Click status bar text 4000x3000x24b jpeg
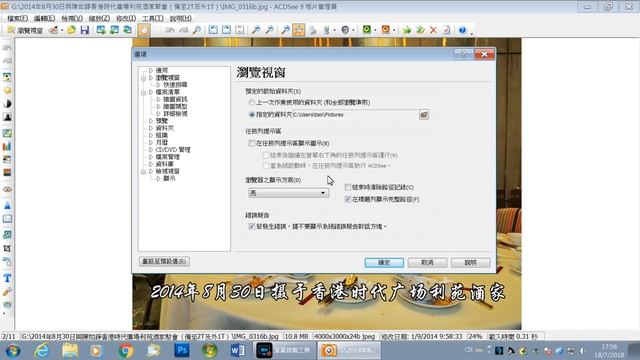The image size is (640, 360). 345,336
